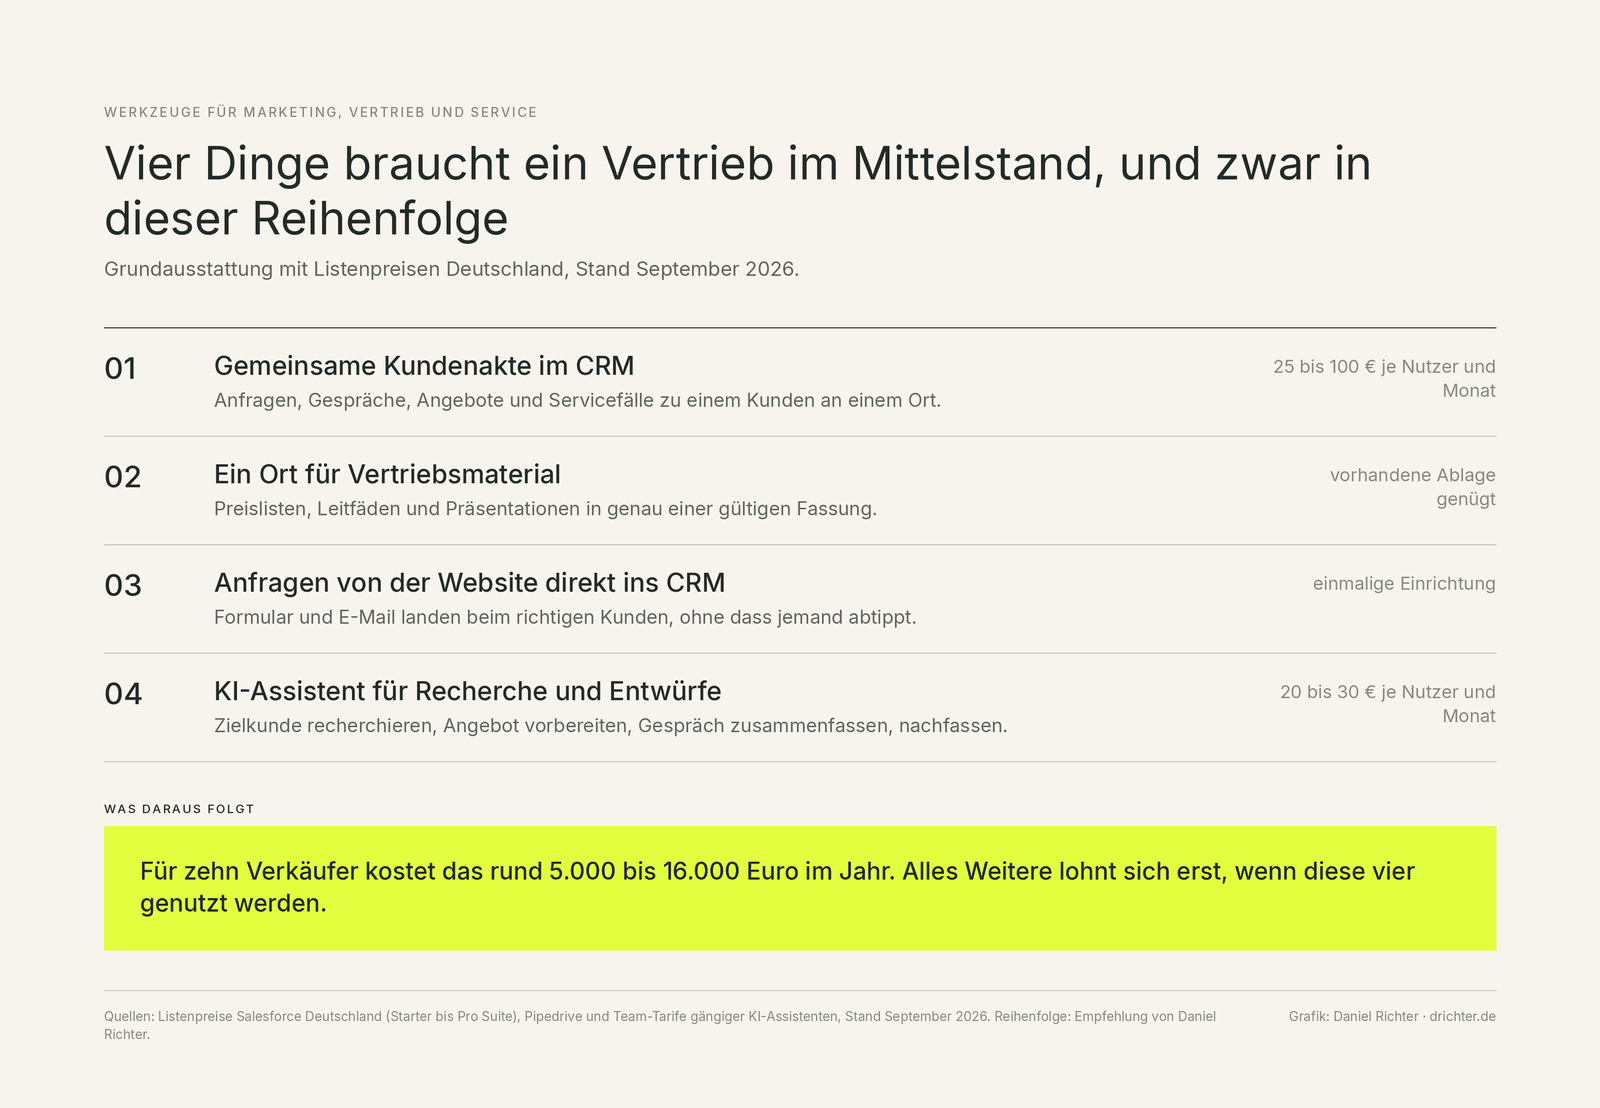Click the sources footnote starting 'Quellen: Listenpreise Salesforce'
This screenshot has width=1600, height=1108.
point(660,1025)
